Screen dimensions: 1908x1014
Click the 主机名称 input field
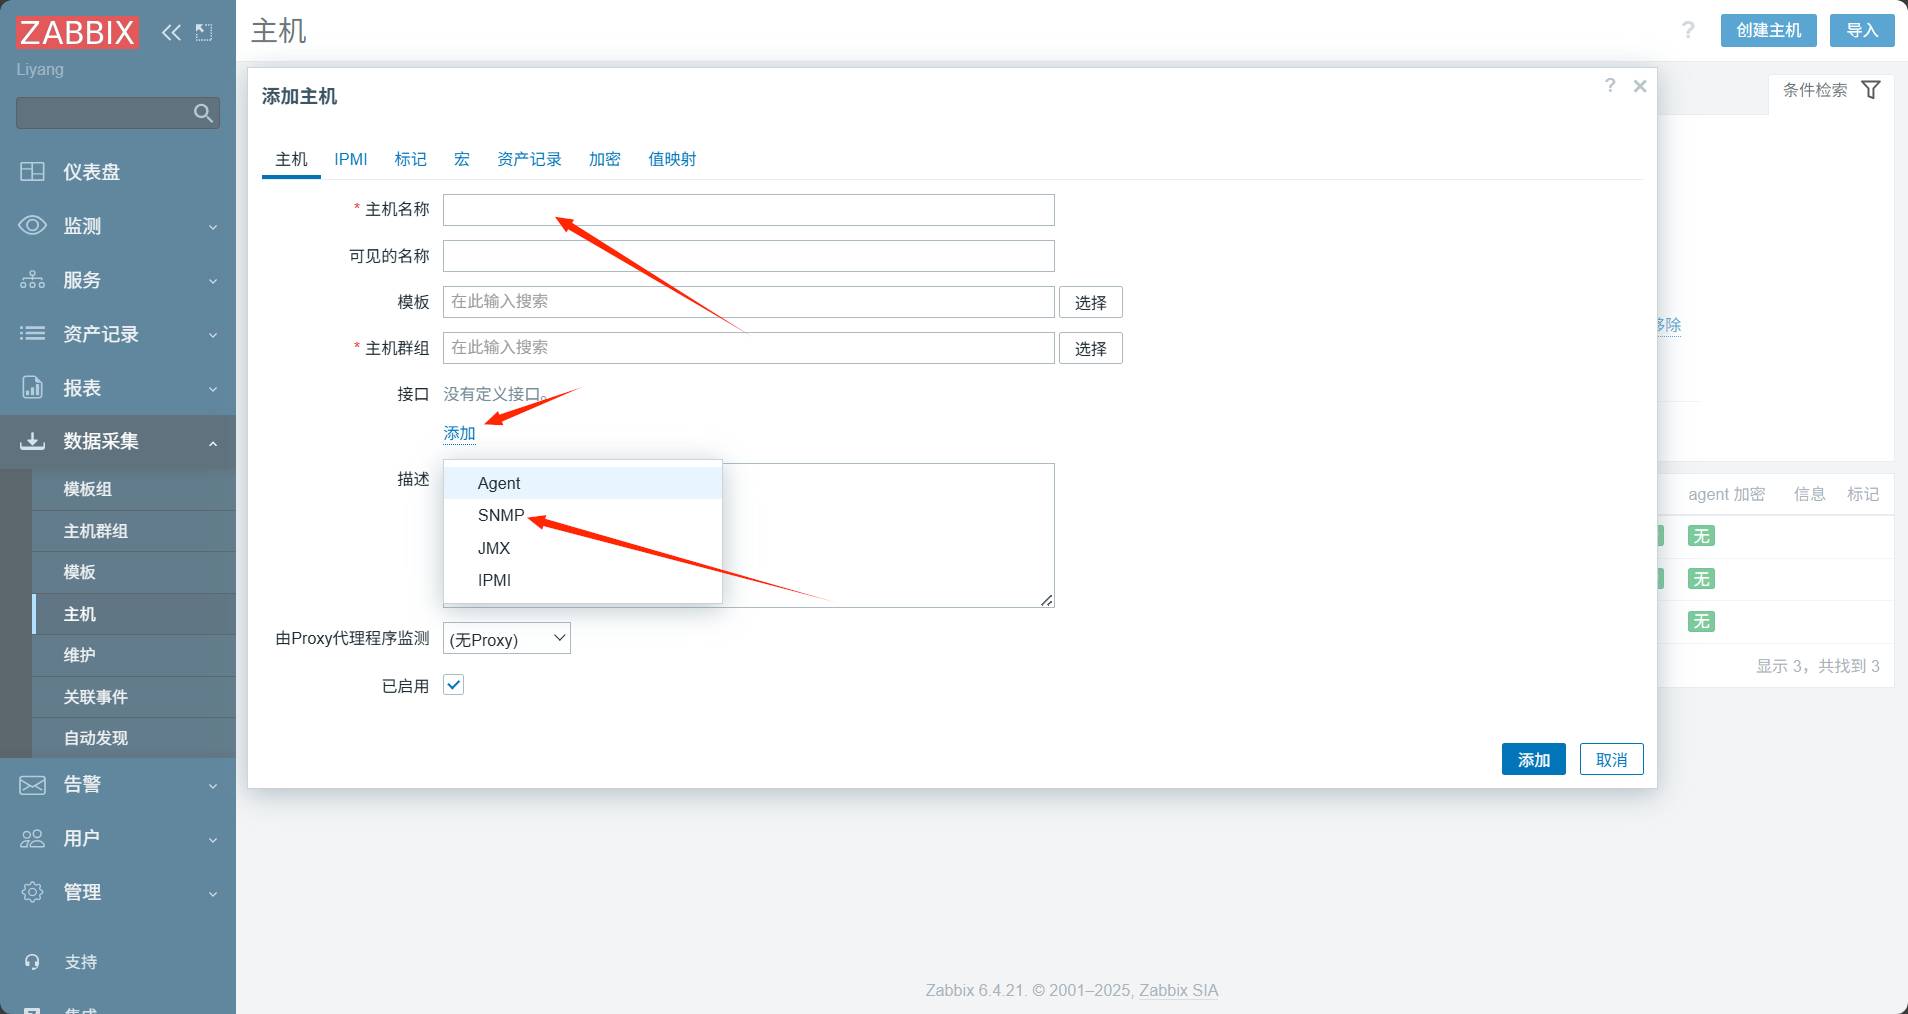click(749, 210)
